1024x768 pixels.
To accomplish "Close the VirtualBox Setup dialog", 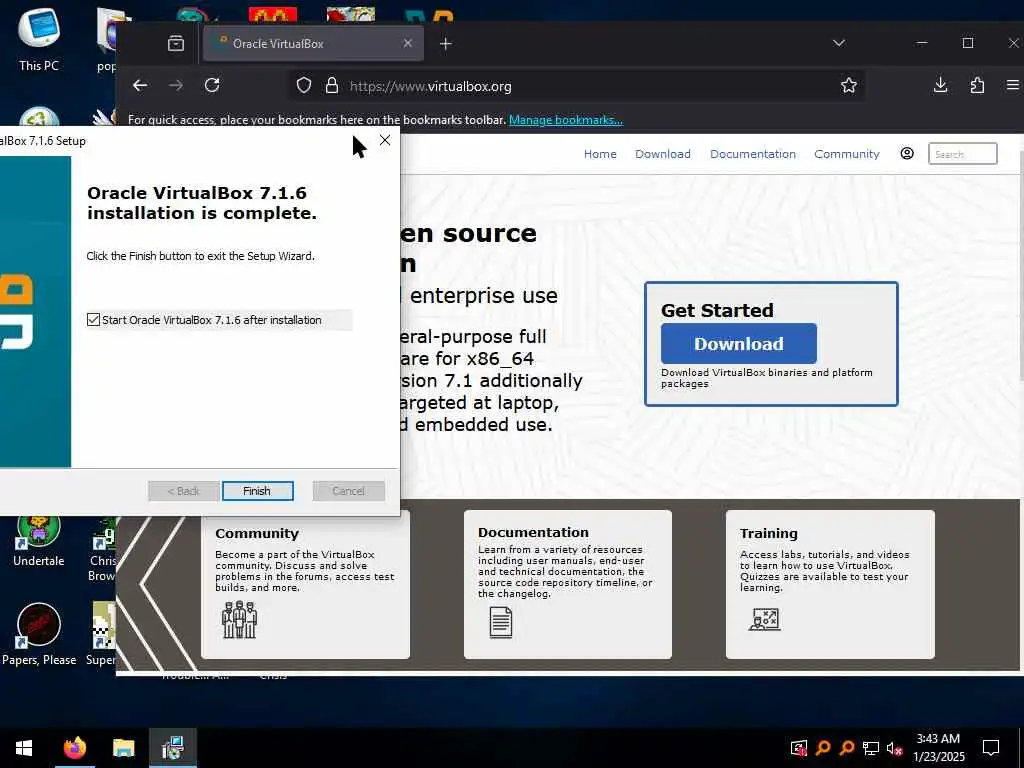I will [x=385, y=140].
